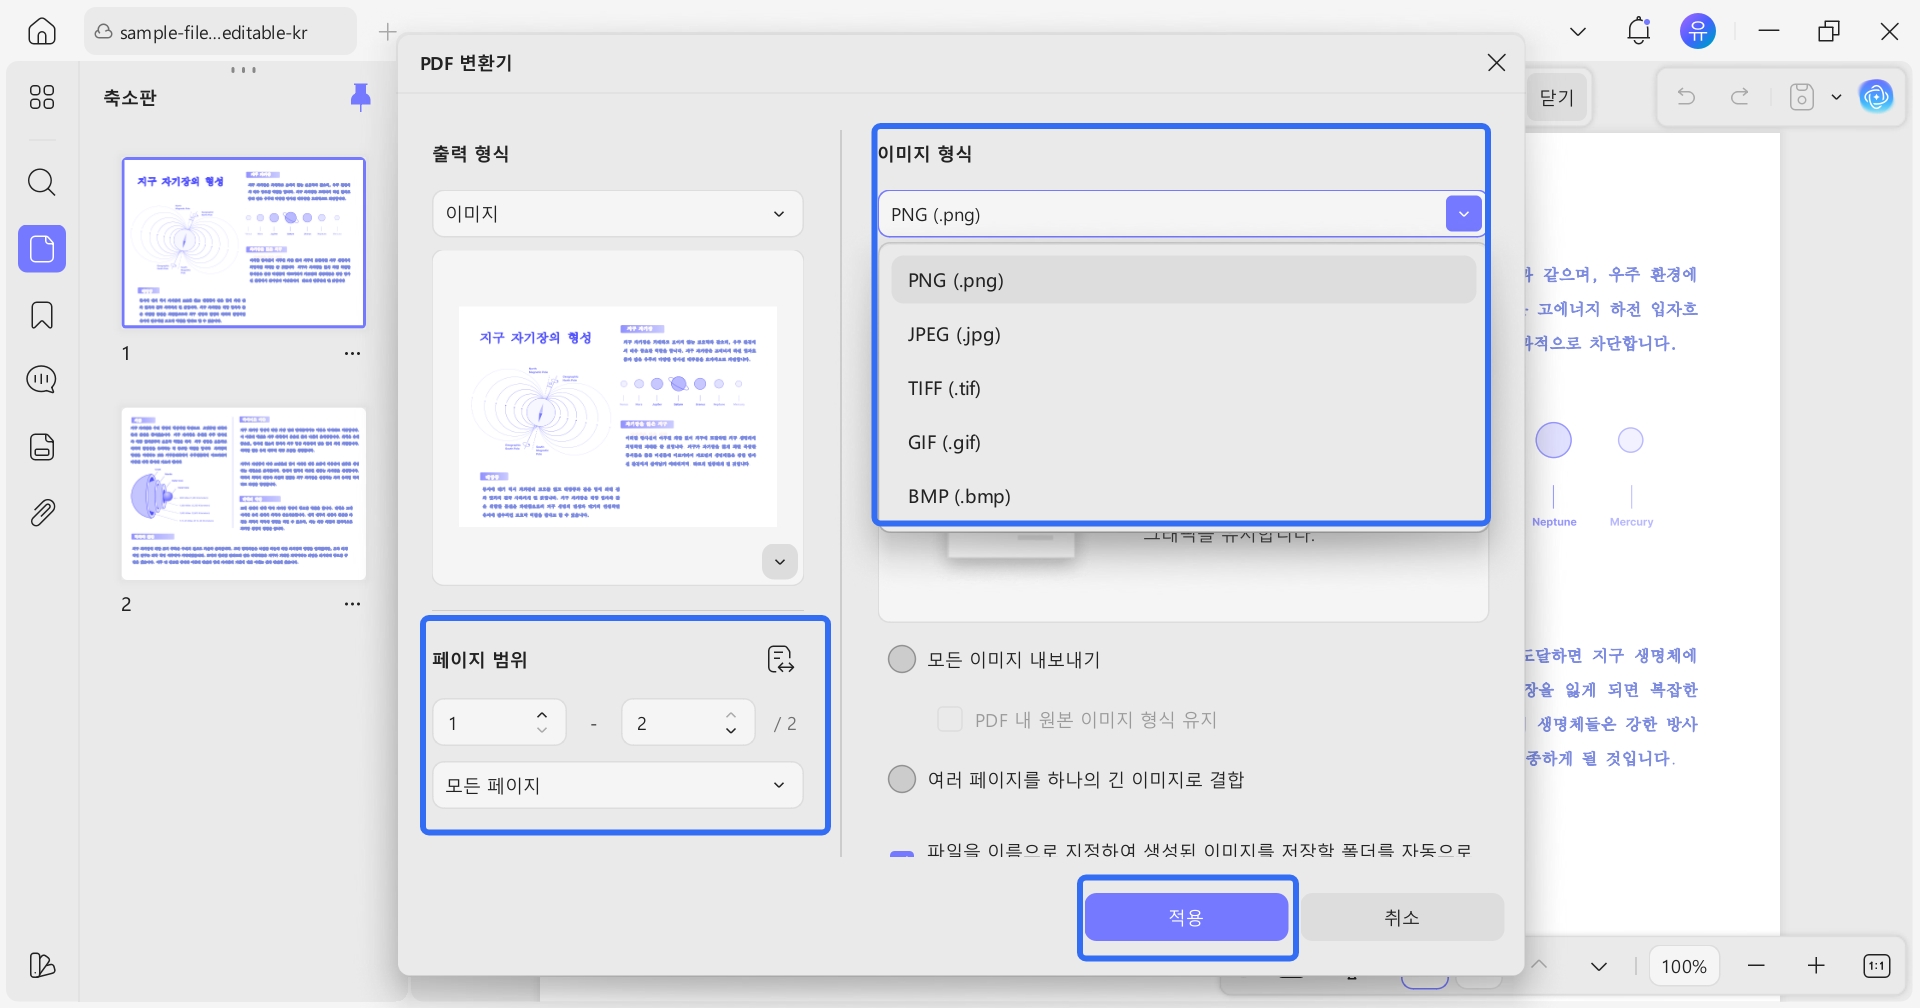1920x1008 pixels.
Task: Open the 100% zoom level dropdown
Action: pyautogui.click(x=1684, y=966)
